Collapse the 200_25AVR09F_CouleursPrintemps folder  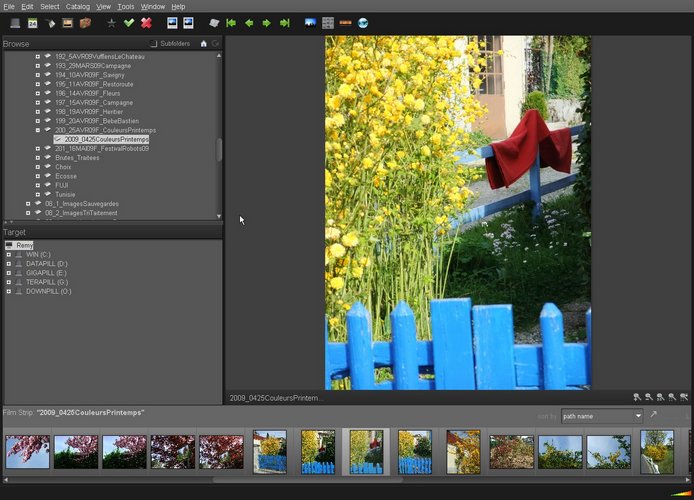coord(38,130)
